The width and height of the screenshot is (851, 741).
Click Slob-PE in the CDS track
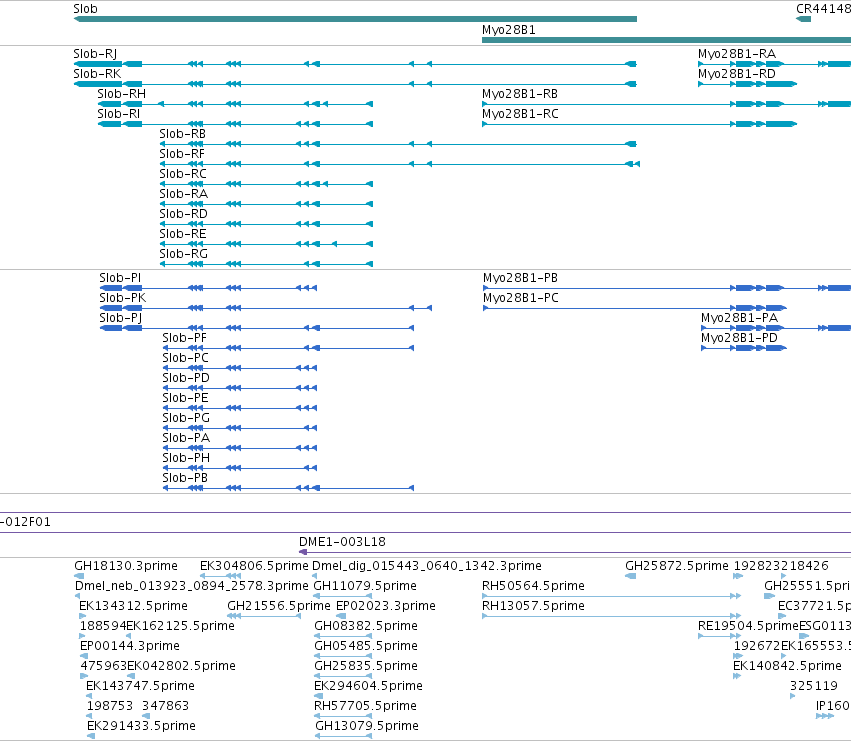point(185,398)
